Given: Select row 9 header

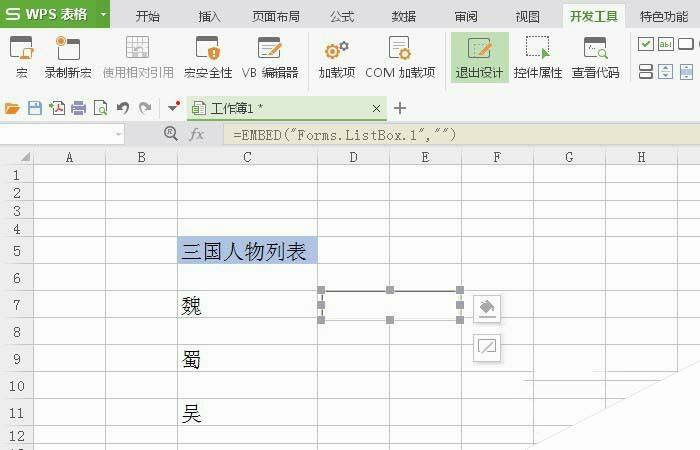Looking at the screenshot, I should tap(17, 358).
